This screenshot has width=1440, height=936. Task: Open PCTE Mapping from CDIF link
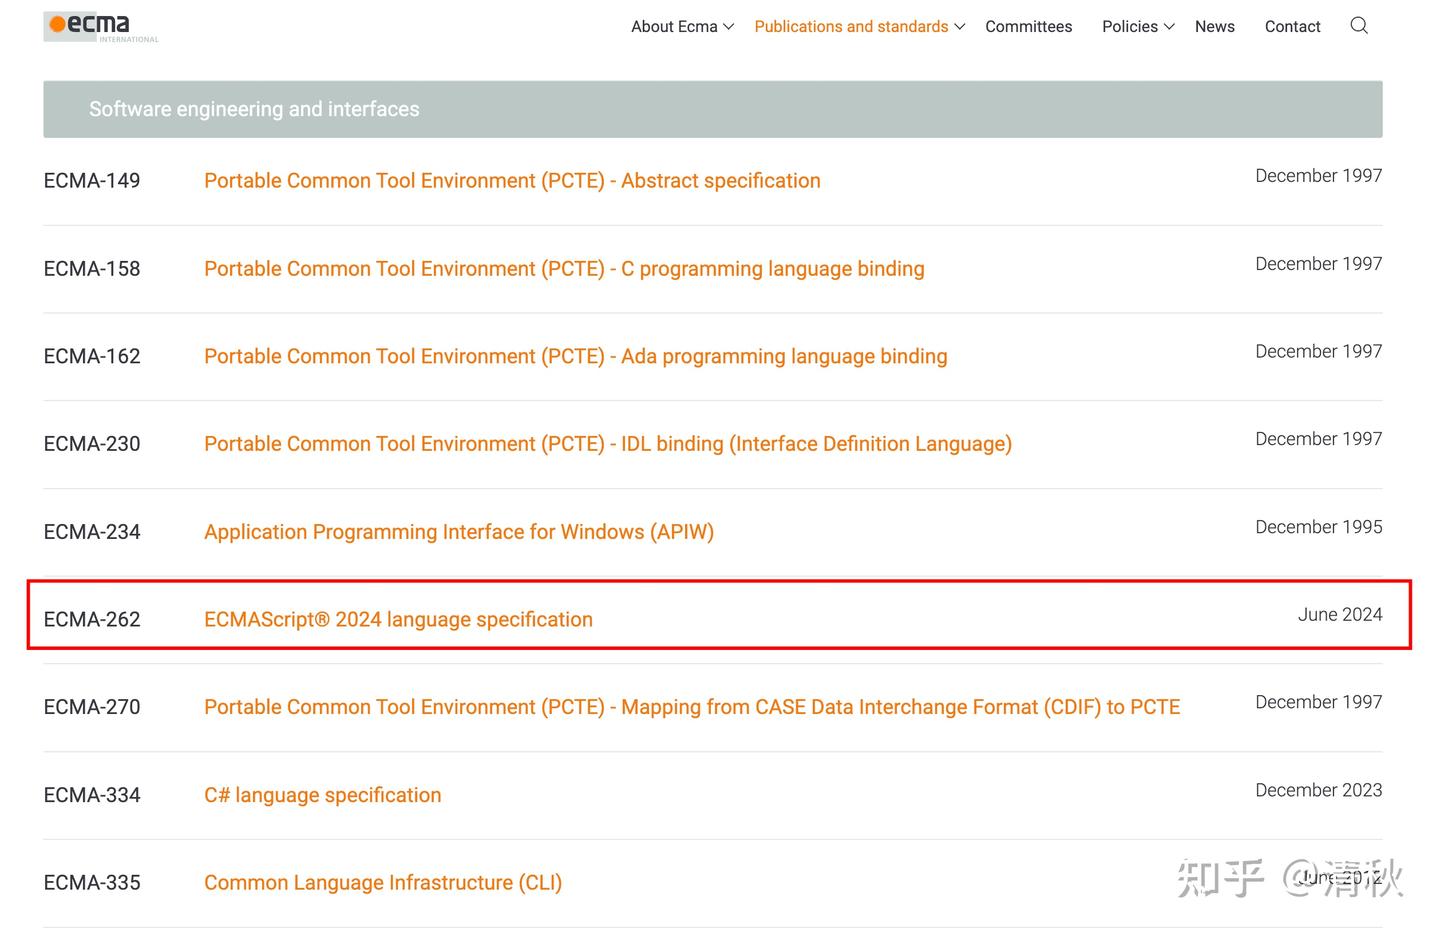pyautogui.click(x=691, y=707)
